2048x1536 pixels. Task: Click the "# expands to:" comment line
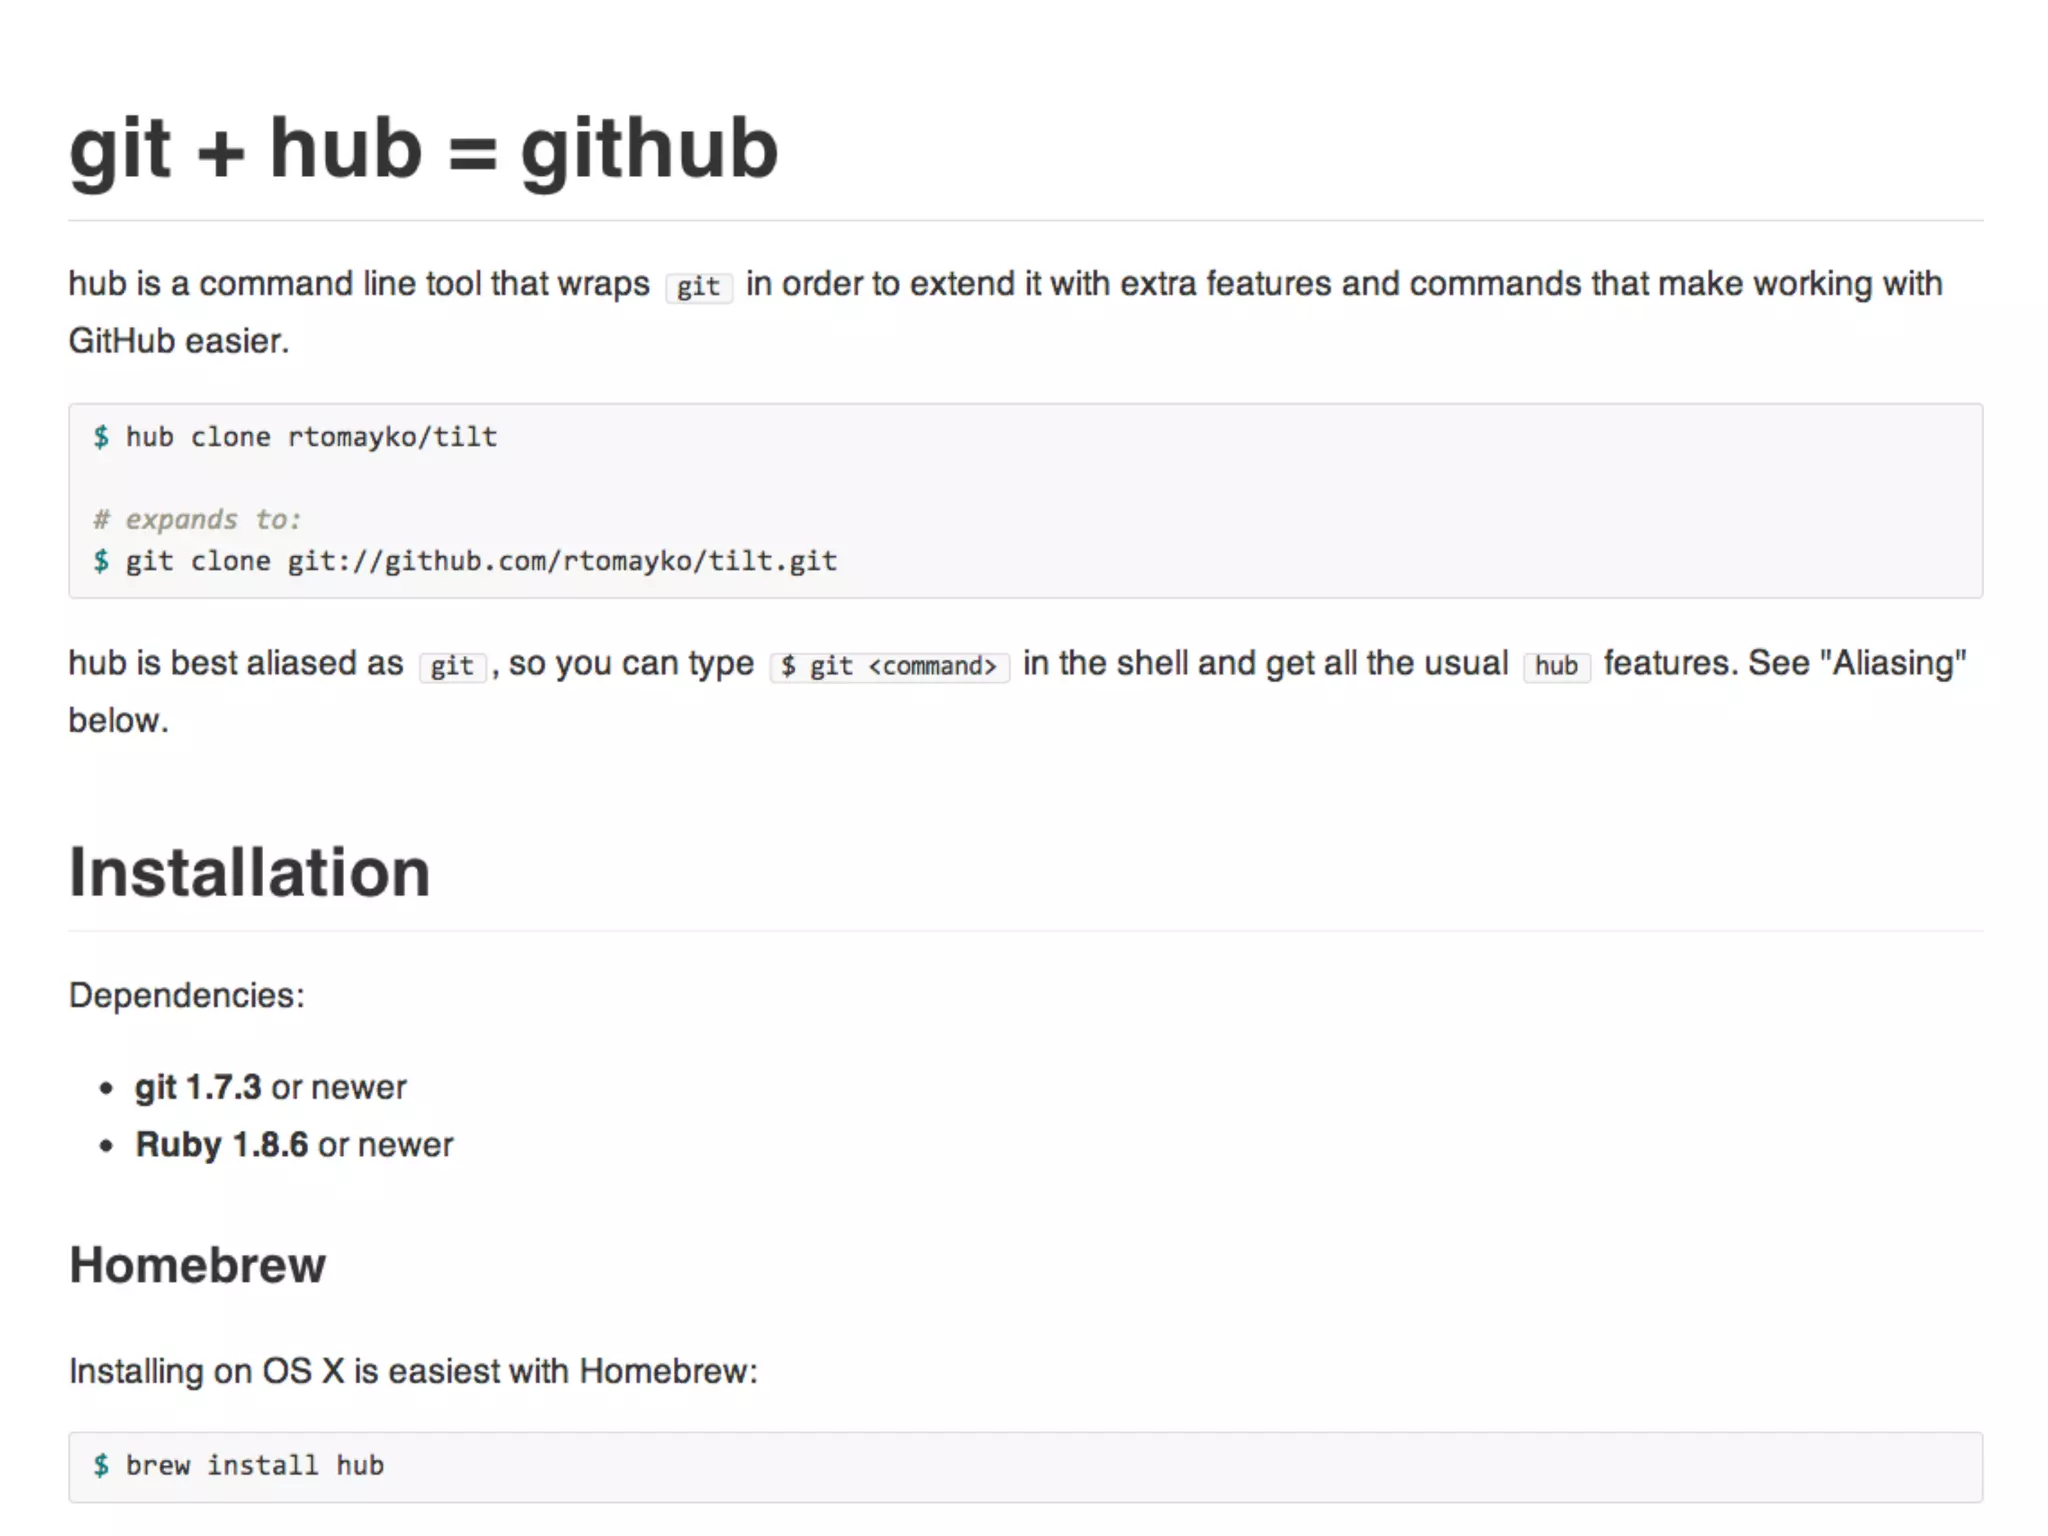[197, 520]
